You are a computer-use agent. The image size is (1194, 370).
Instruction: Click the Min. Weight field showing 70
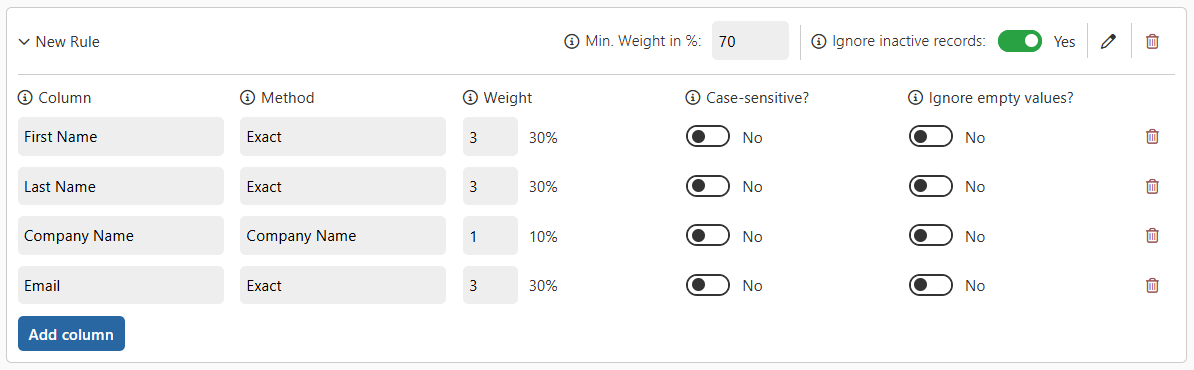click(750, 41)
